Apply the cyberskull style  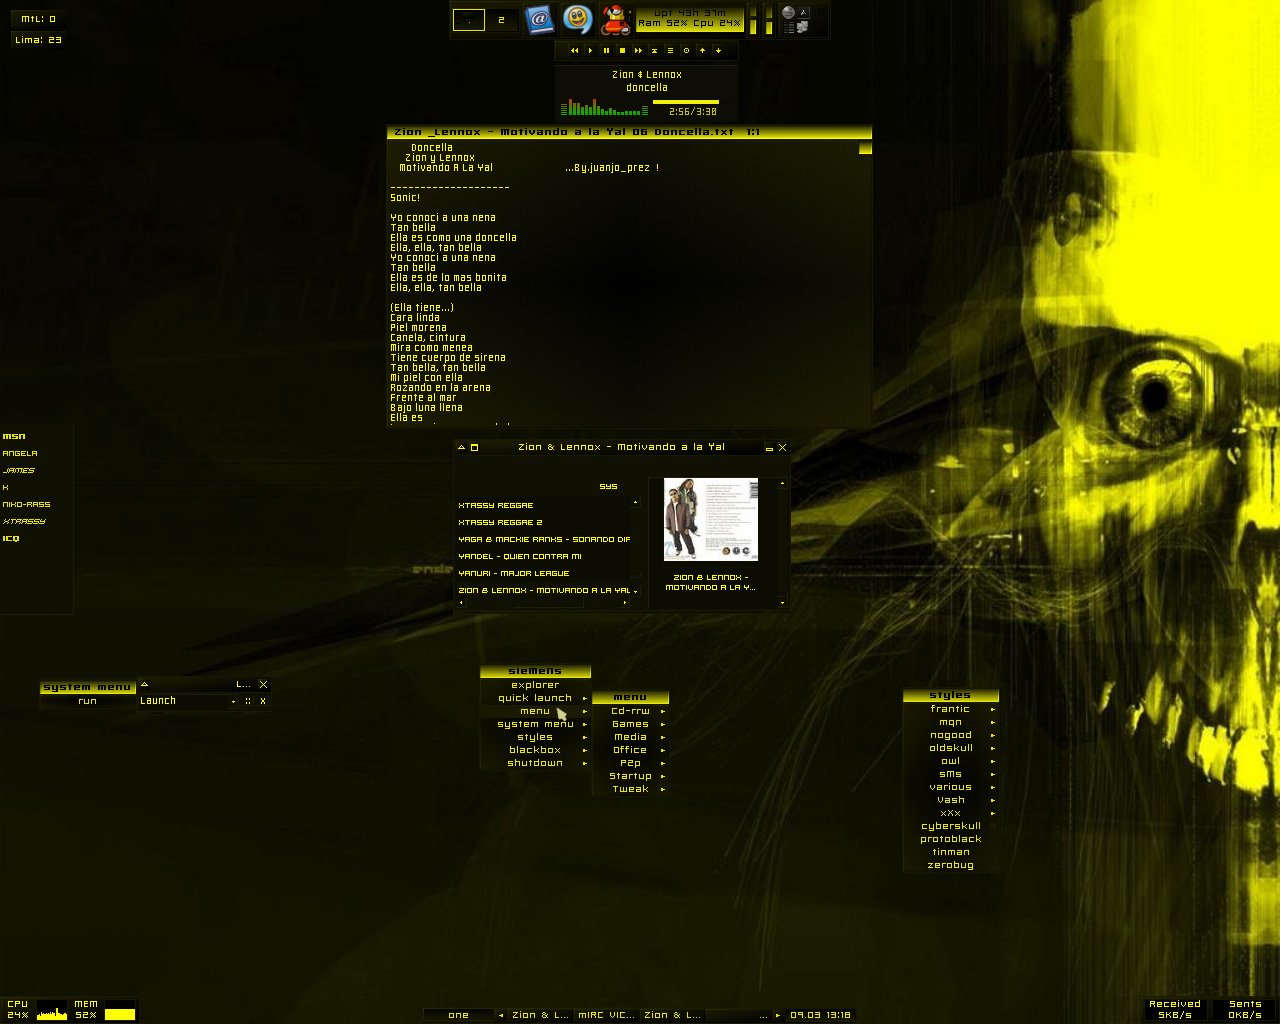(x=950, y=826)
